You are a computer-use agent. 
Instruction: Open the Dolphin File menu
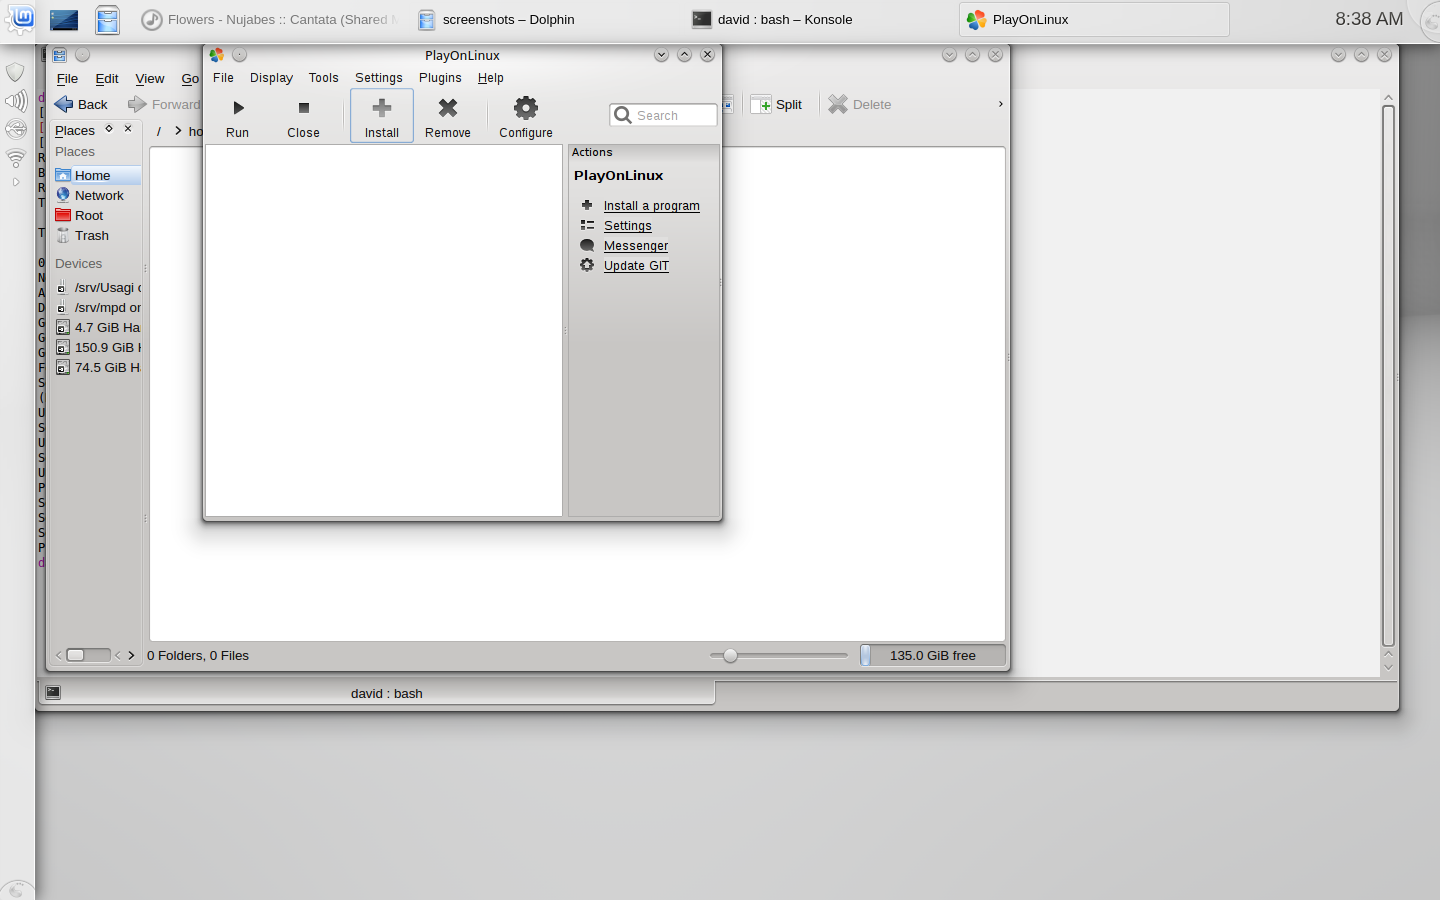[67, 78]
